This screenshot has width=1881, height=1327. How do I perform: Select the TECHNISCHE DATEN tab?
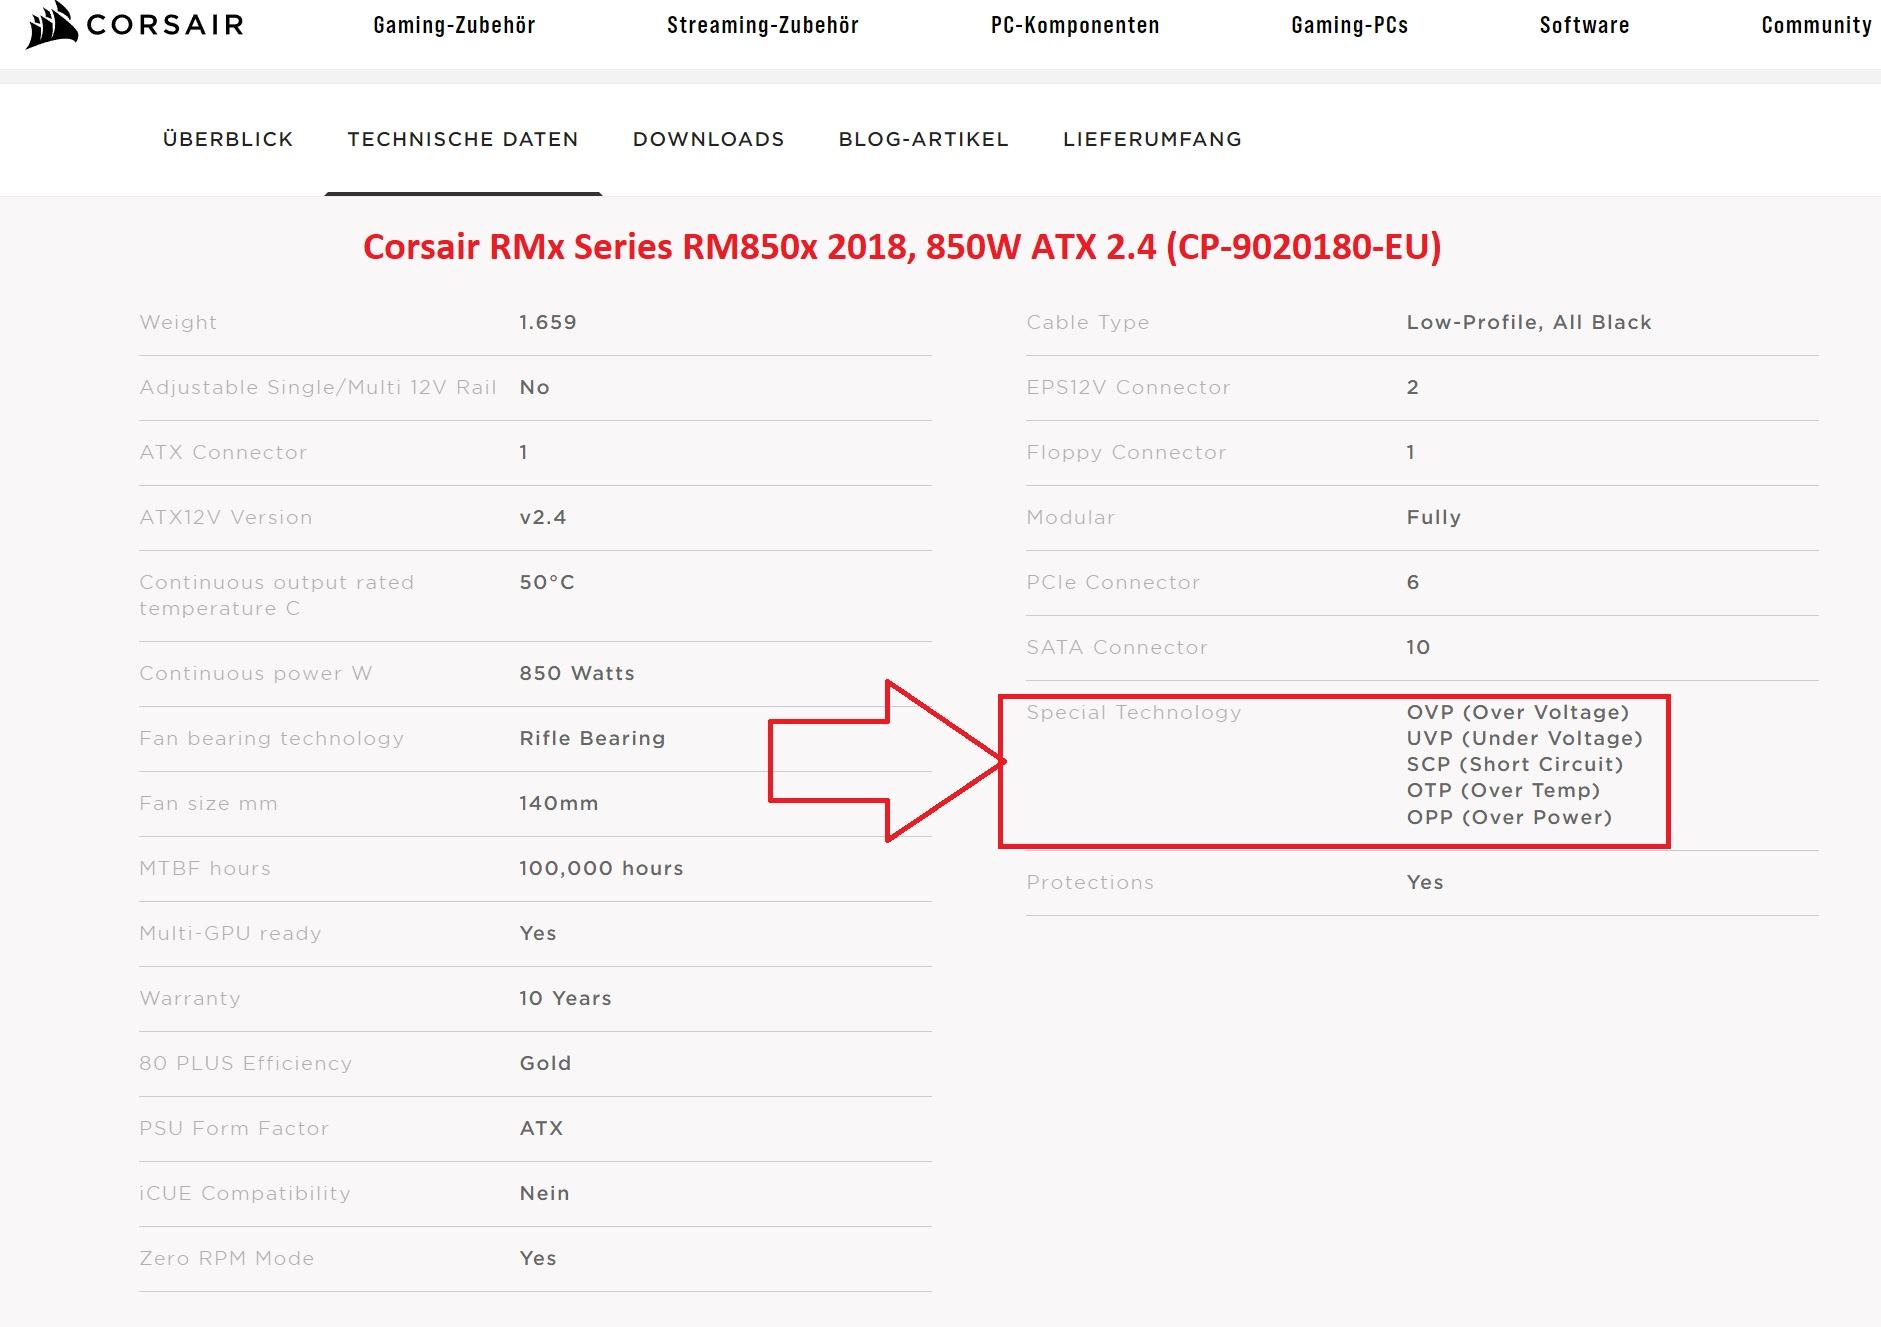tap(463, 139)
